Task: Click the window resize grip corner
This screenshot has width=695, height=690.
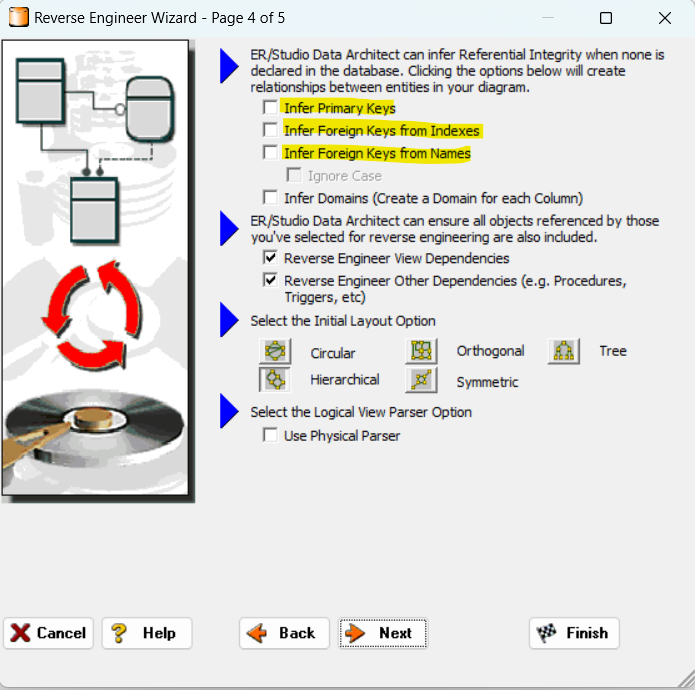Action: (x=686, y=680)
